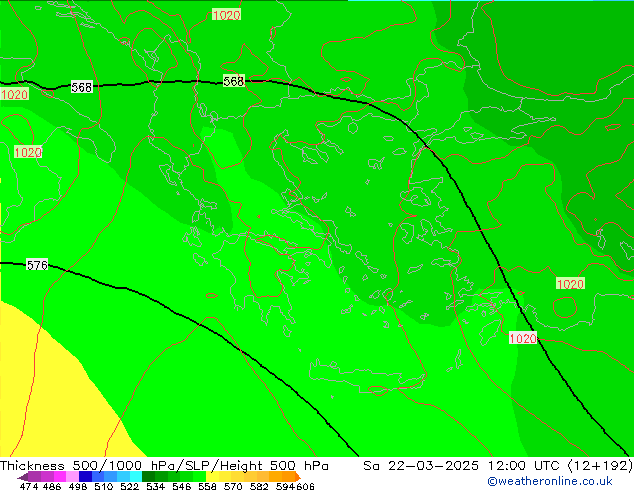The image size is (634, 490).
Task: Select the dark green 534 legend swatch
Action: [148, 476]
